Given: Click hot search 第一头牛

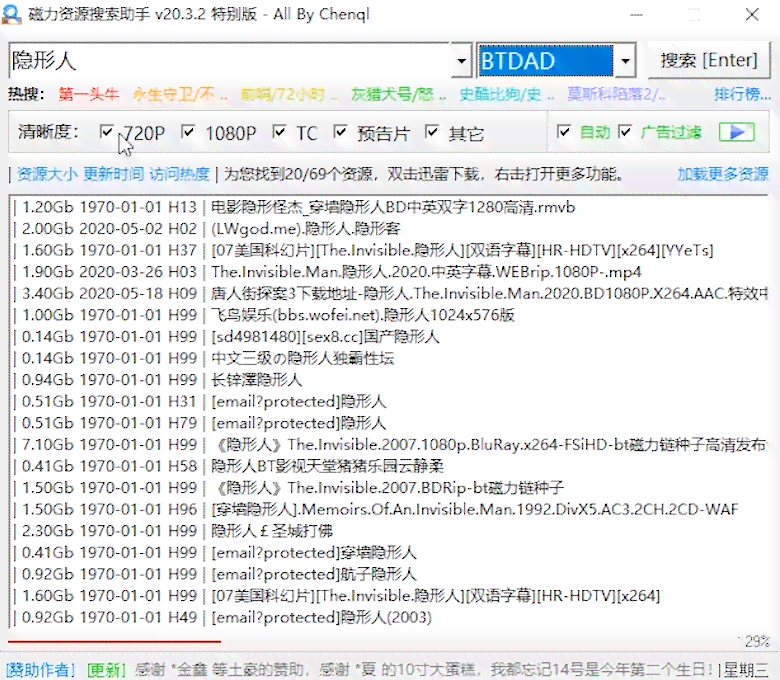Looking at the screenshot, I should pos(89,94).
